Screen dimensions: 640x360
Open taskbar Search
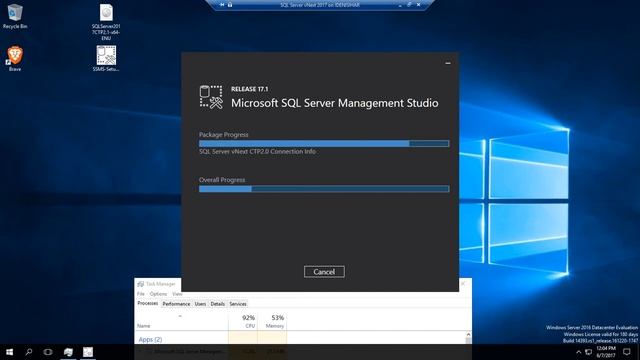pos(29,352)
